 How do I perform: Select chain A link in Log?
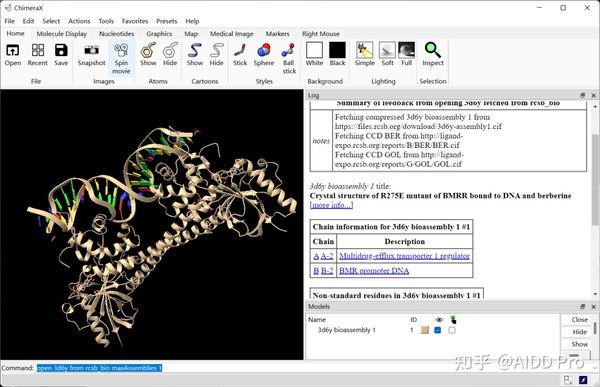[x=316, y=256]
